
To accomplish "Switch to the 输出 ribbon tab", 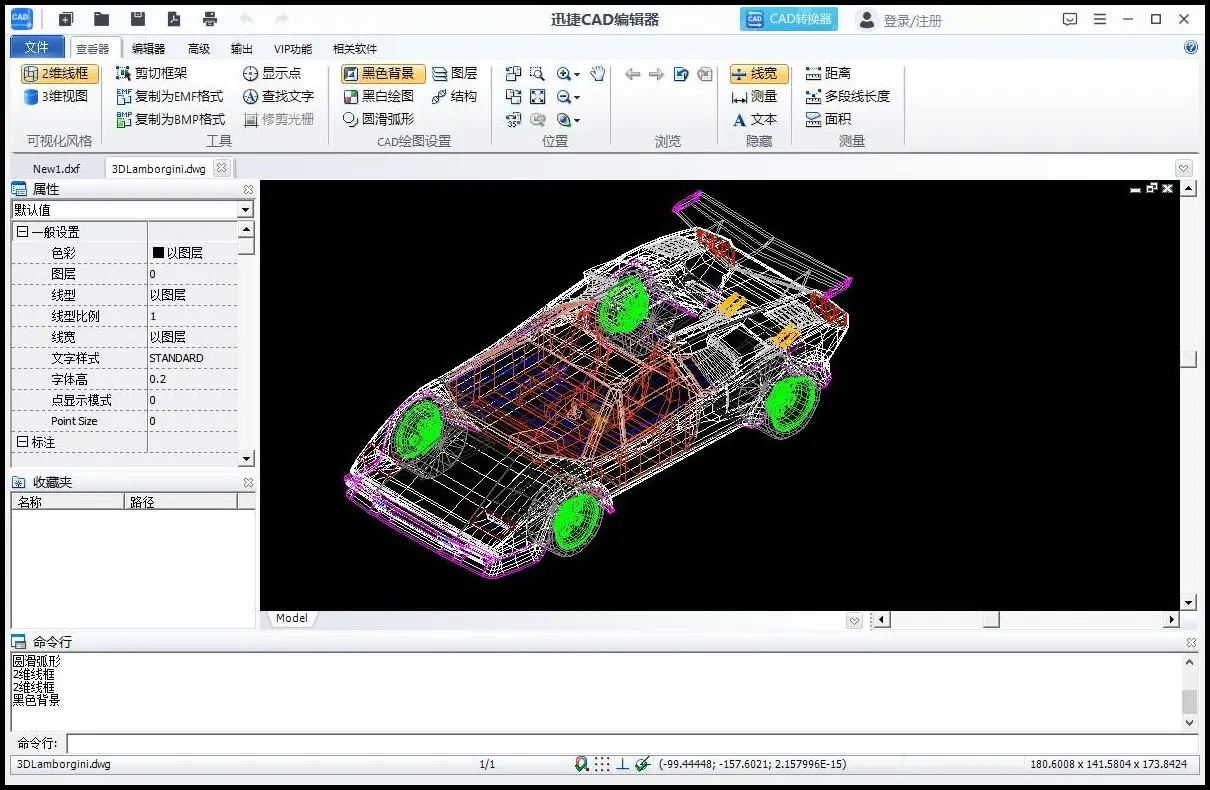I will click(241, 48).
